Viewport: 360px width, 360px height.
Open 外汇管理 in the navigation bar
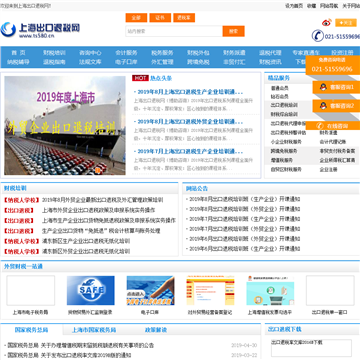(x=162, y=62)
